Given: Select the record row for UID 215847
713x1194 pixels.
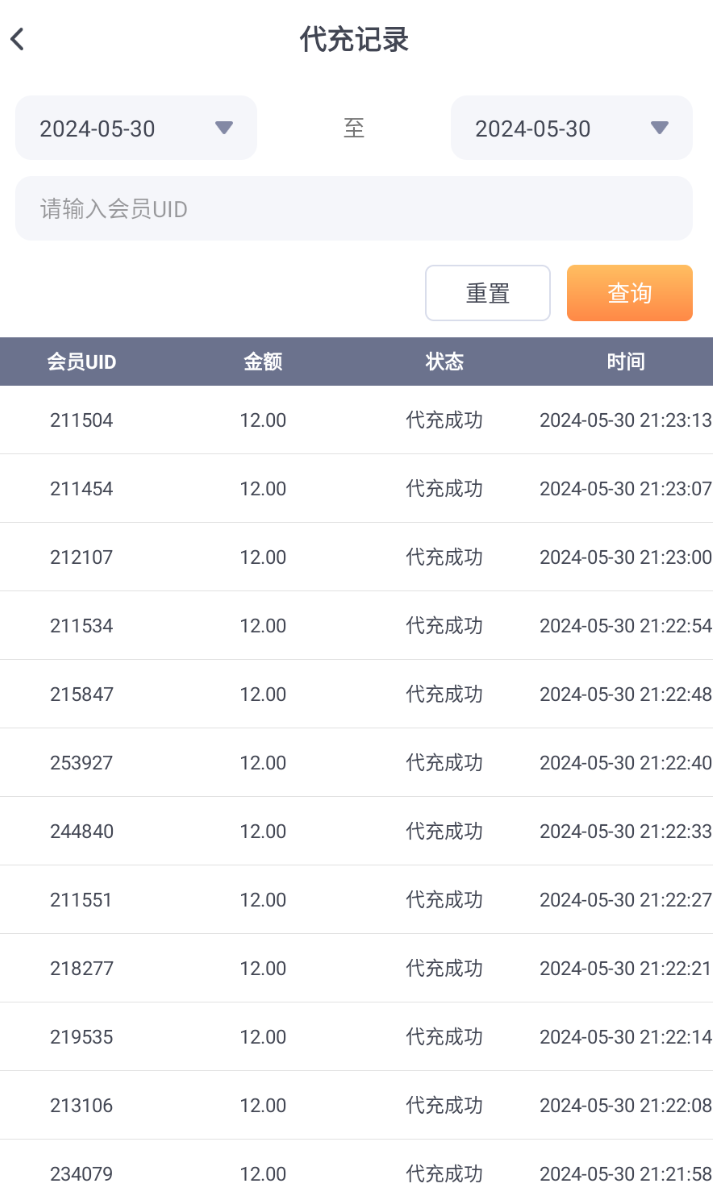Looking at the screenshot, I should tap(356, 694).
